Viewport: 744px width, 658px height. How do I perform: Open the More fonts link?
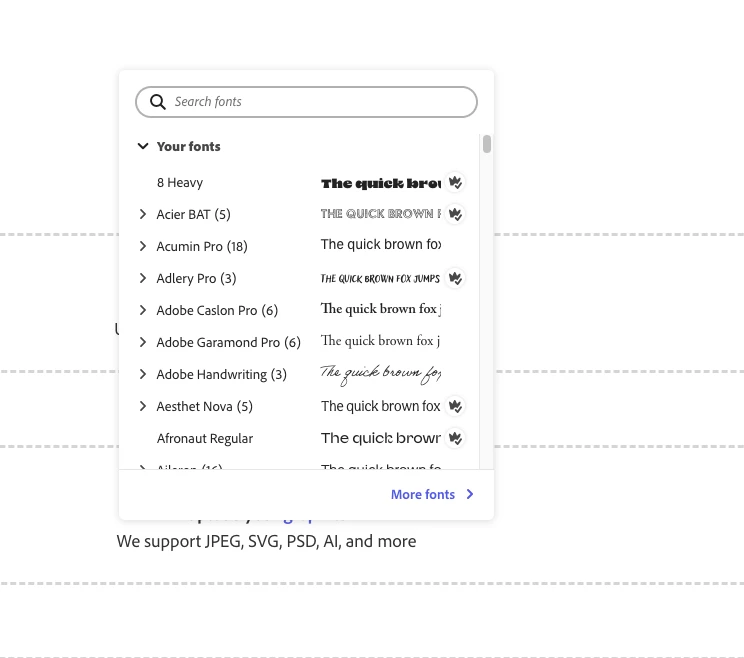423,494
